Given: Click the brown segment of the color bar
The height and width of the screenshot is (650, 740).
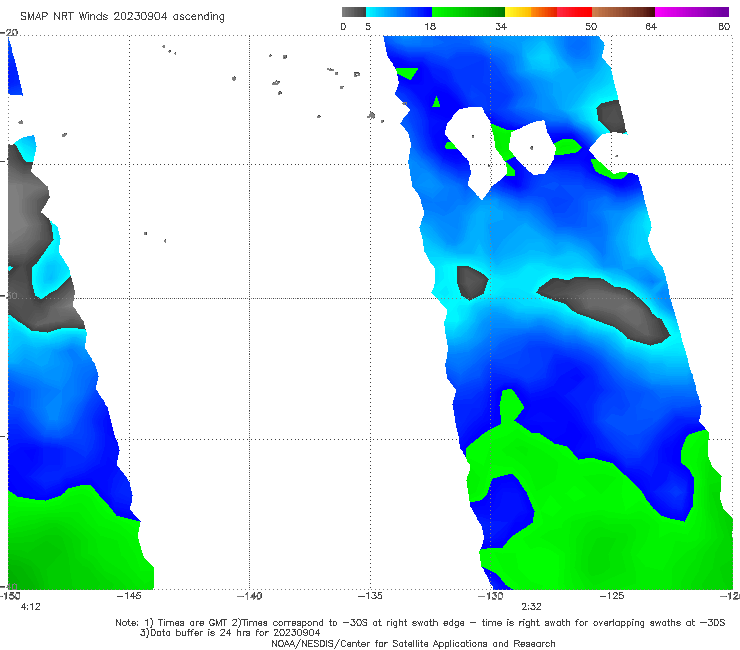Looking at the screenshot, I should click(x=623, y=12).
